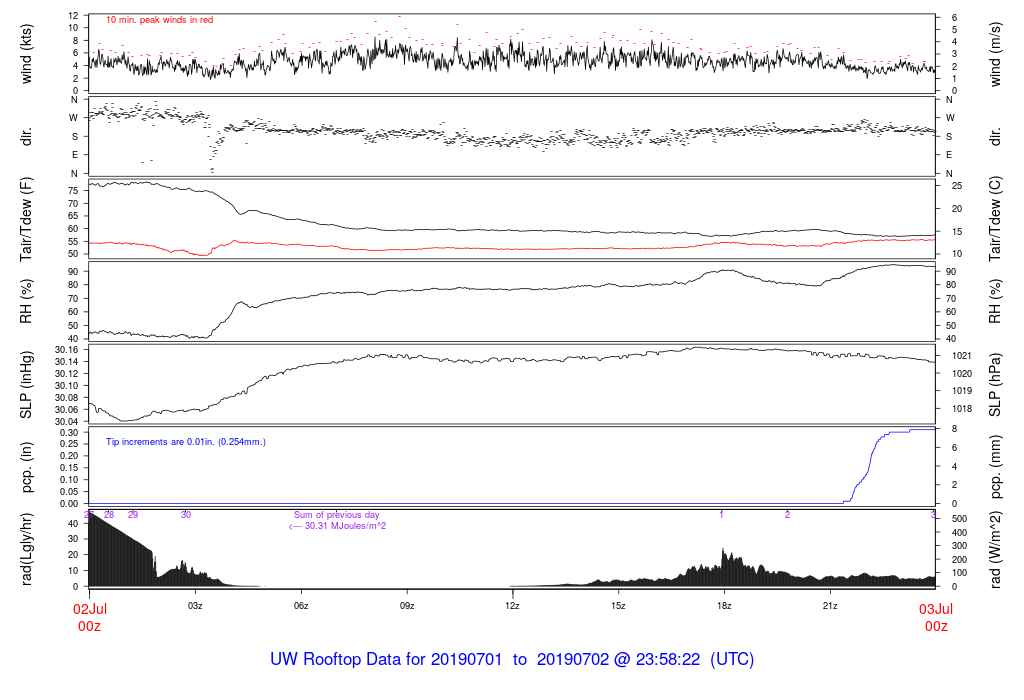Click the 'SLP (inHg)' axis label
Image resolution: width=1024 pixels, height=700 pixels.
coord(26,385)
